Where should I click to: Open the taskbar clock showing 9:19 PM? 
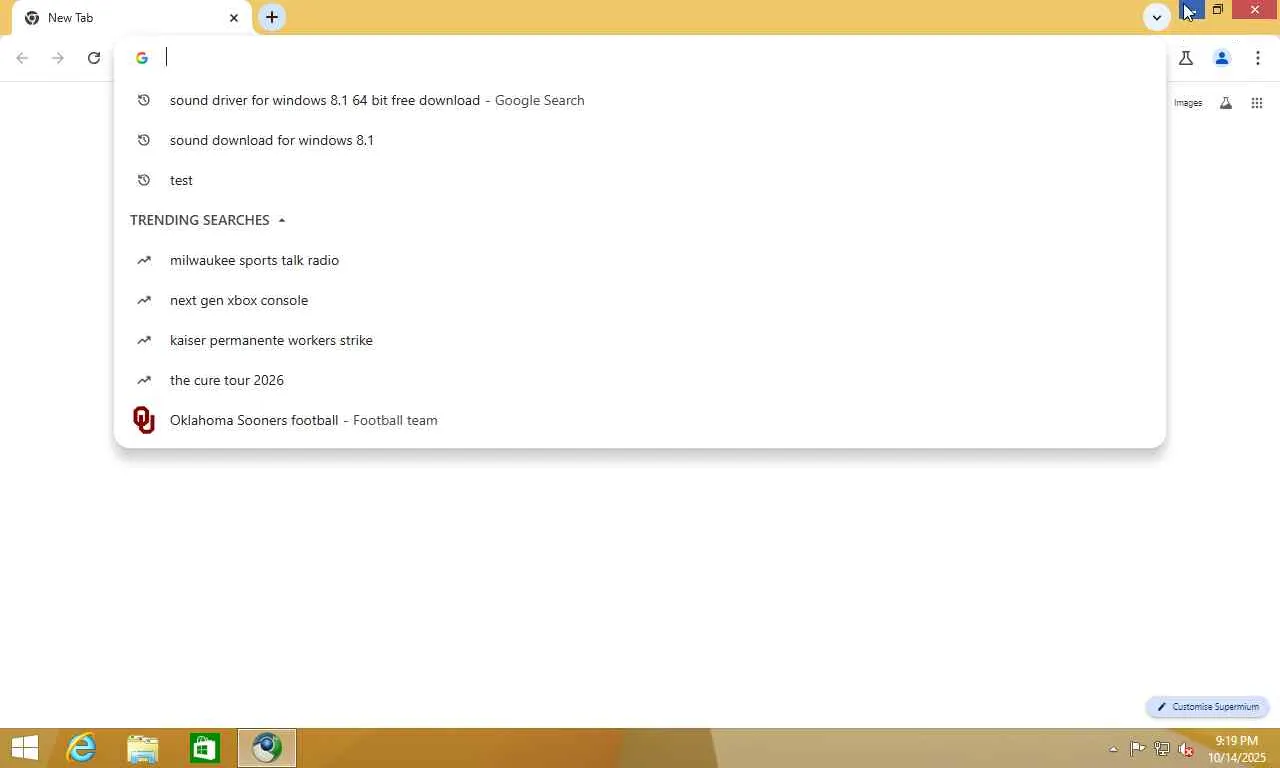(x=1237, y=749)
